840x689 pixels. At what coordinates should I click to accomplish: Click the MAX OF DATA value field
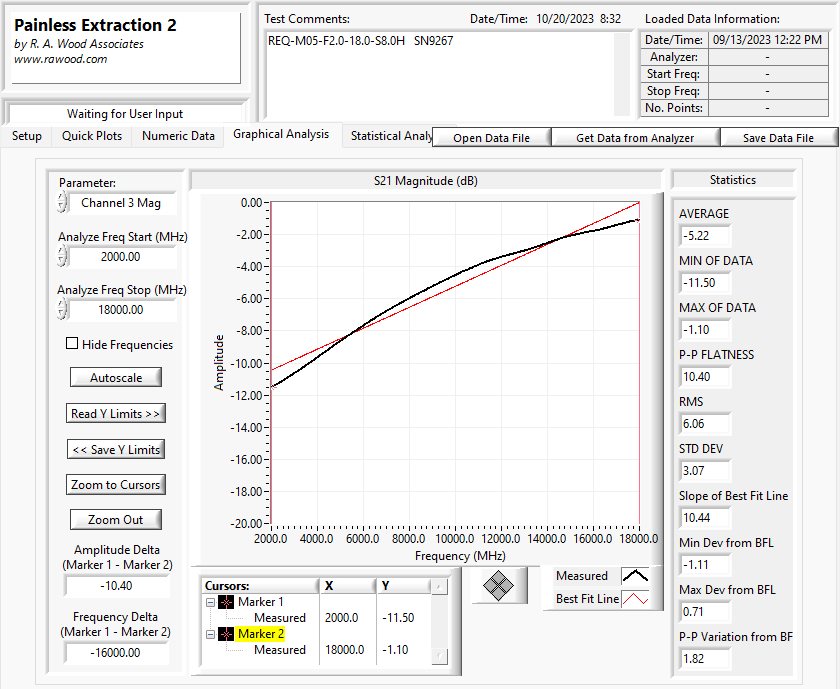(704, 330)
